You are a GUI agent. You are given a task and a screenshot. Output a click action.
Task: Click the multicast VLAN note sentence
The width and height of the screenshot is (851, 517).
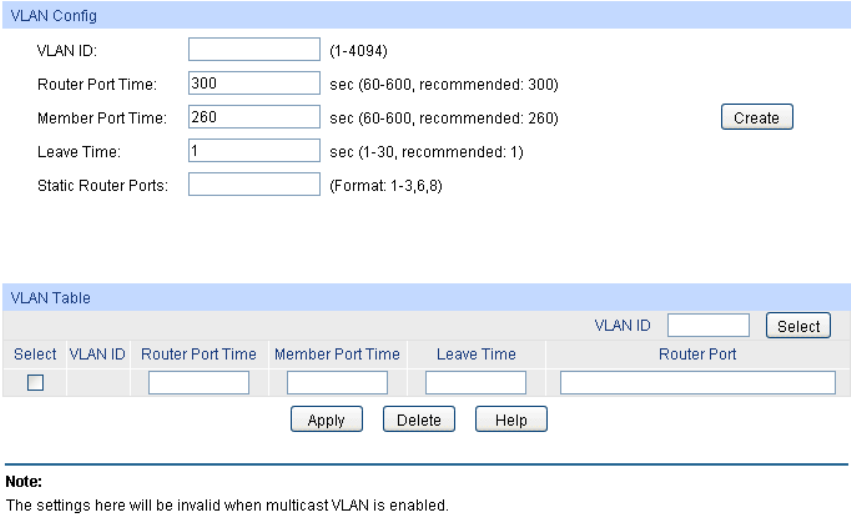click(x=227, y=505)
